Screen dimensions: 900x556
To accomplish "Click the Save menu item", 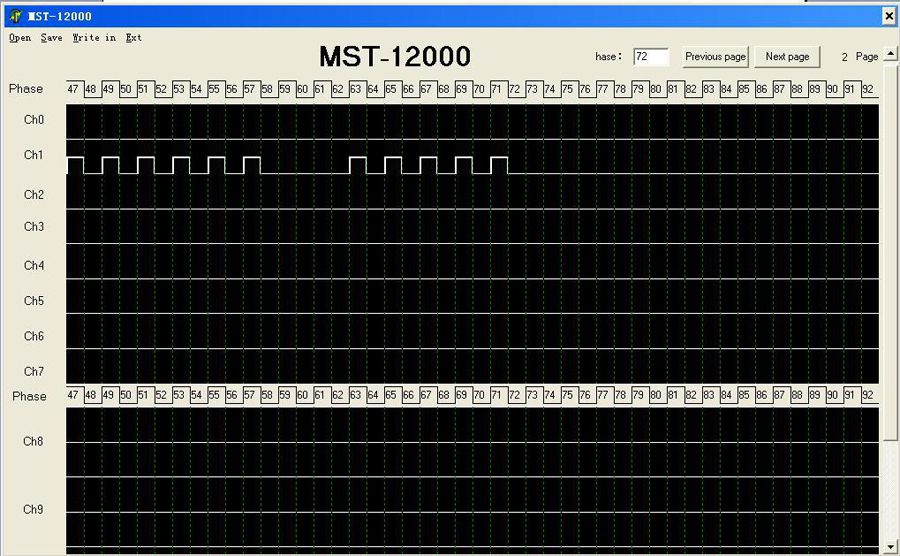I will 51,38.
